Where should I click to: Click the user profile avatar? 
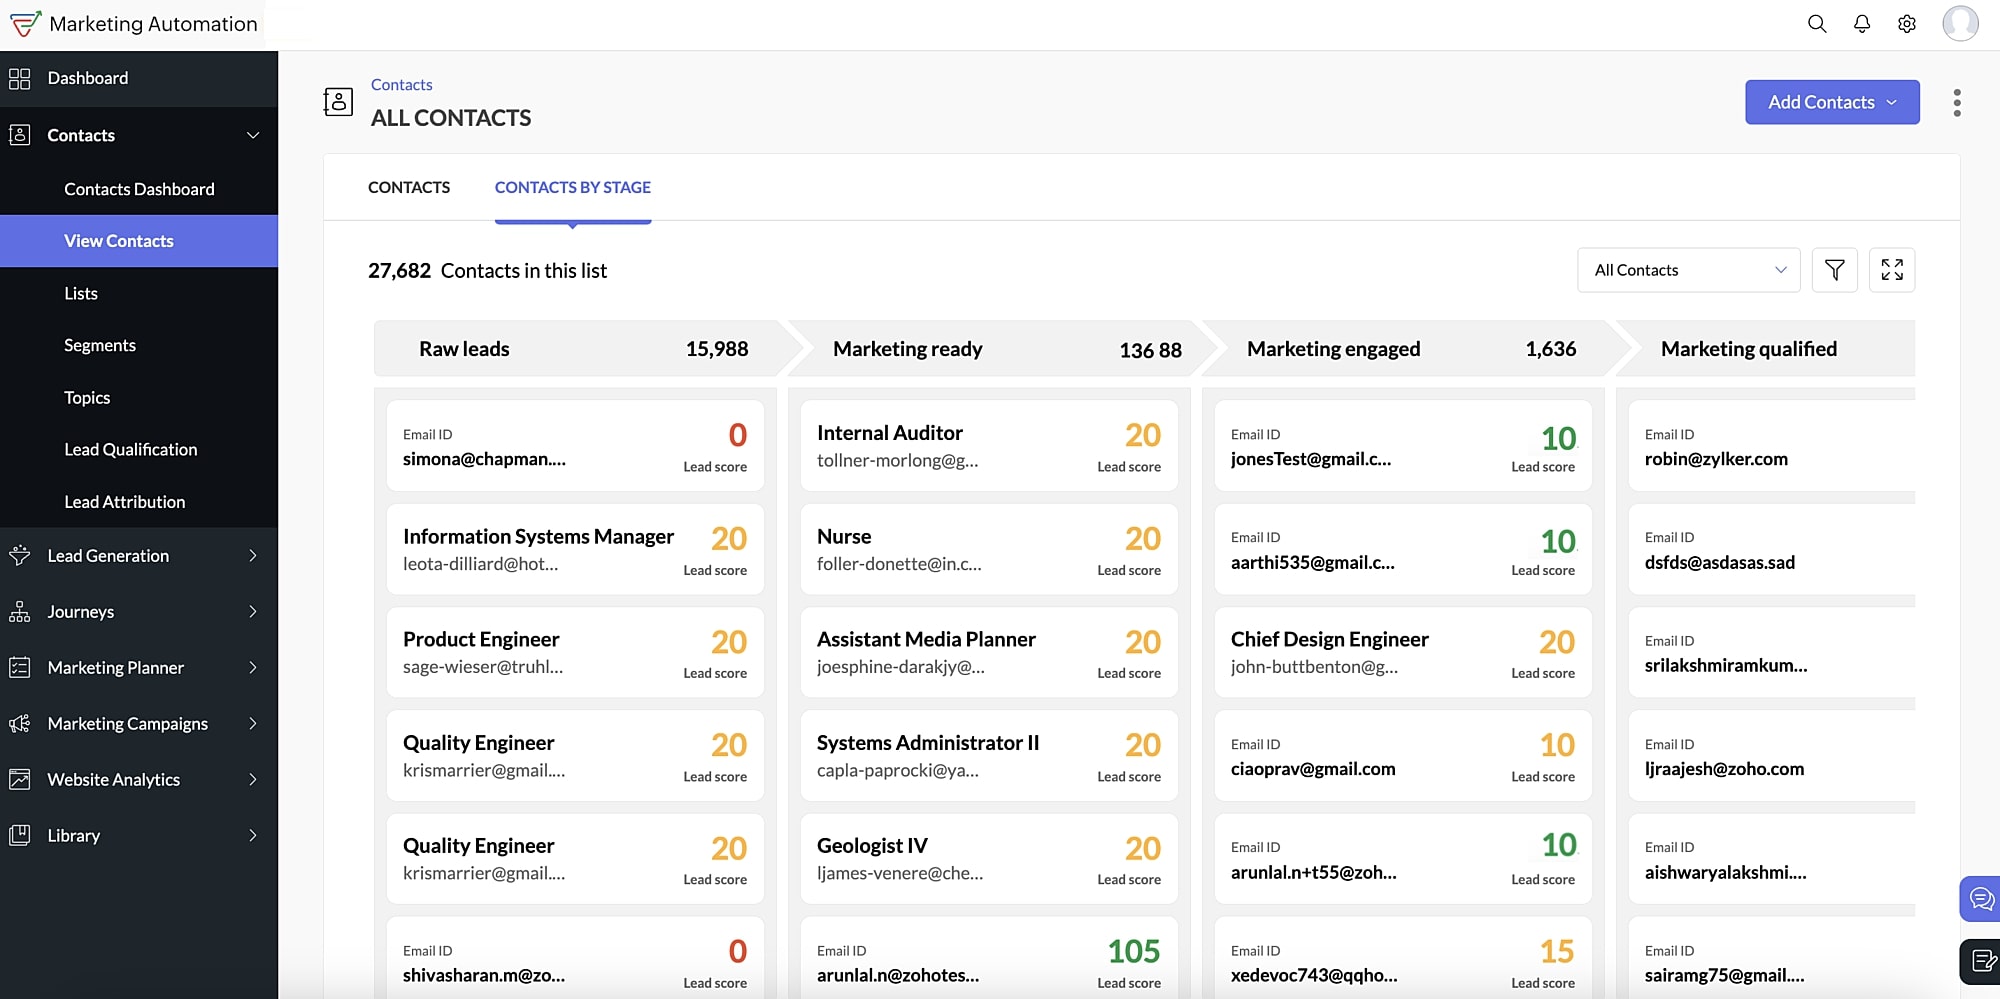pos(1960,24)
